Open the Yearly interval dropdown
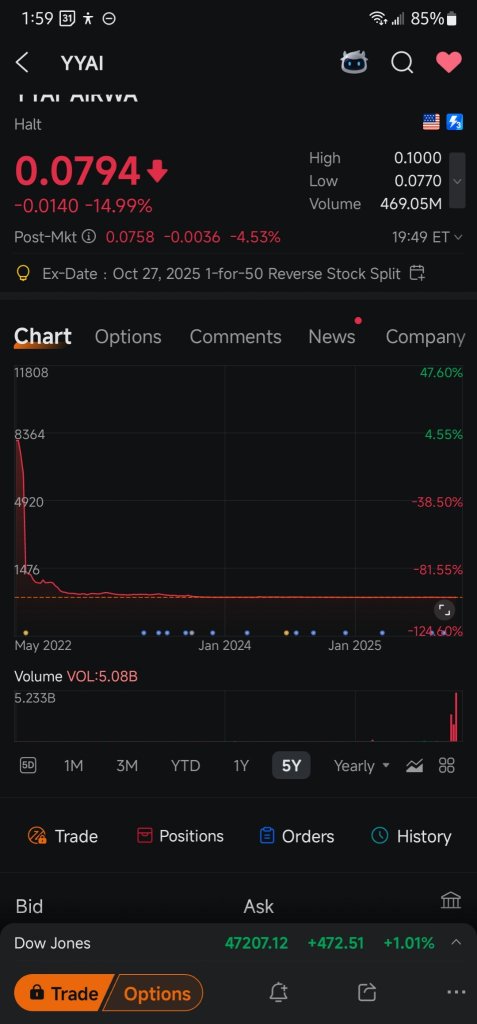Image resolution: width=477 pixels, height=1024 pixels. [361, 765]
